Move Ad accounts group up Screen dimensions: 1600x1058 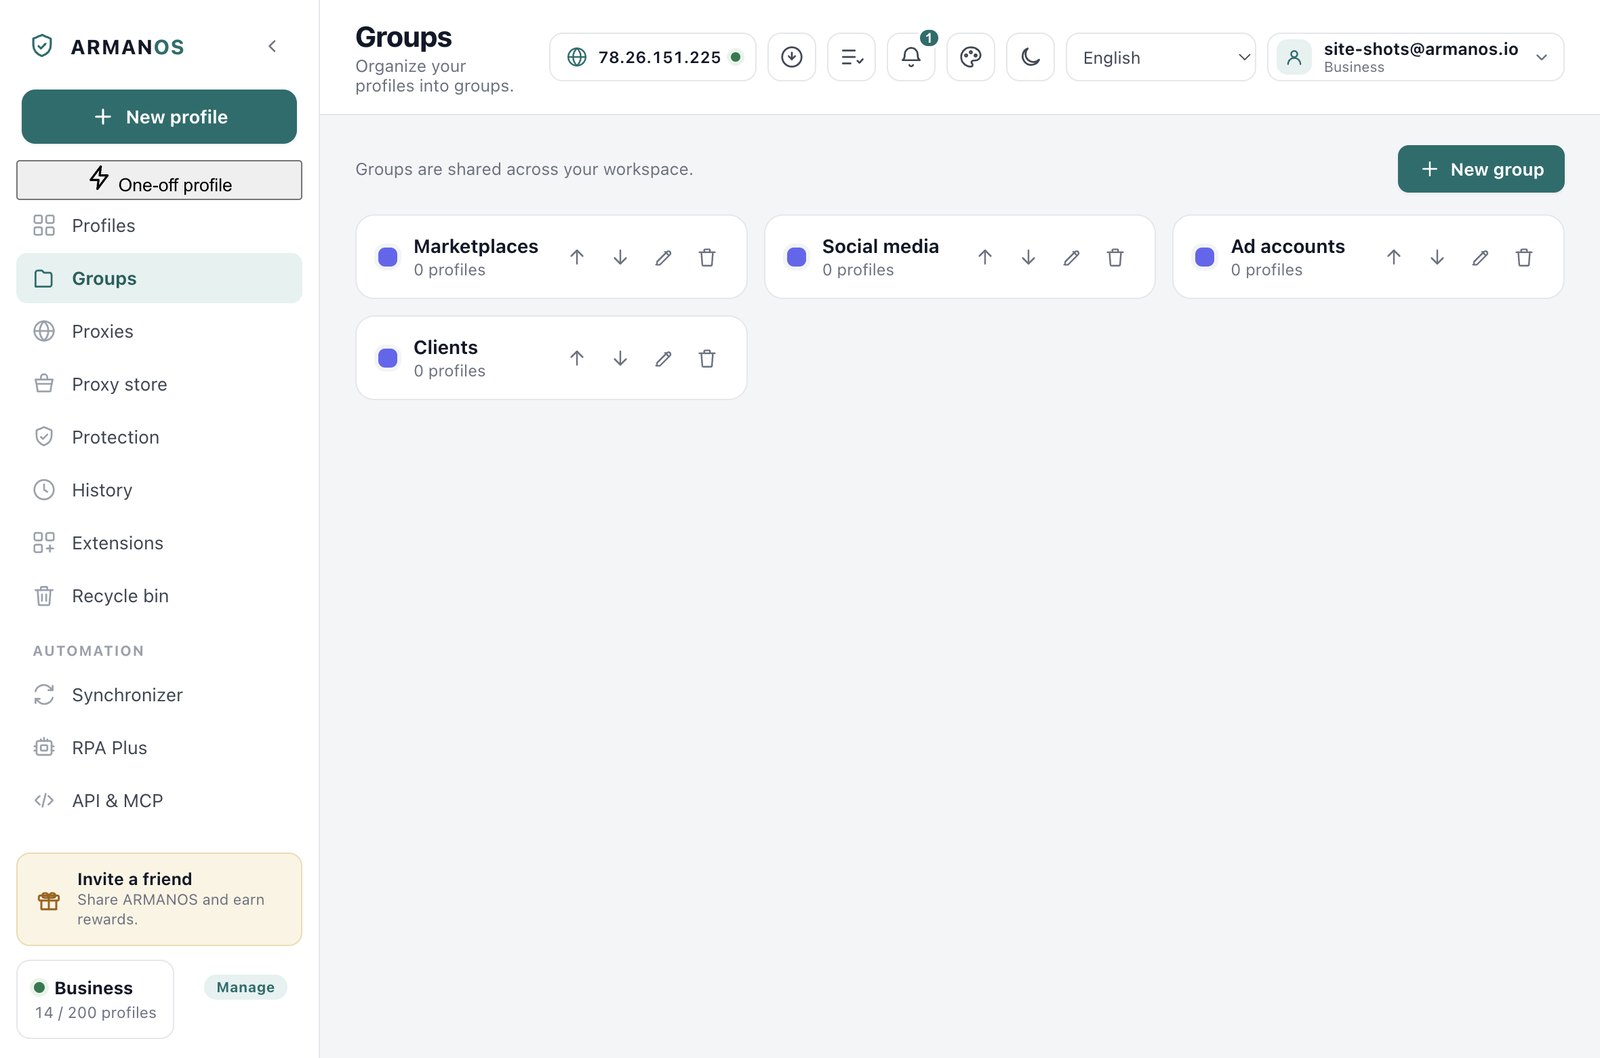(1394, 257)
